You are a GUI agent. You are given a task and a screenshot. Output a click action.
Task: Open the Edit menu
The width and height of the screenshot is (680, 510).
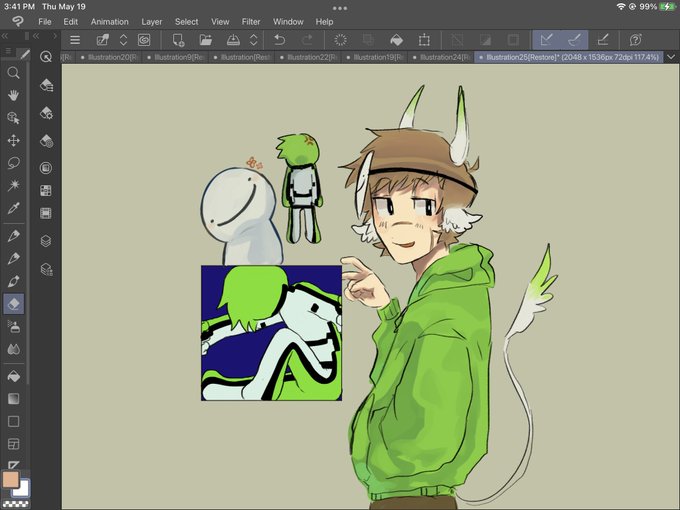click(x=71, y=22)
